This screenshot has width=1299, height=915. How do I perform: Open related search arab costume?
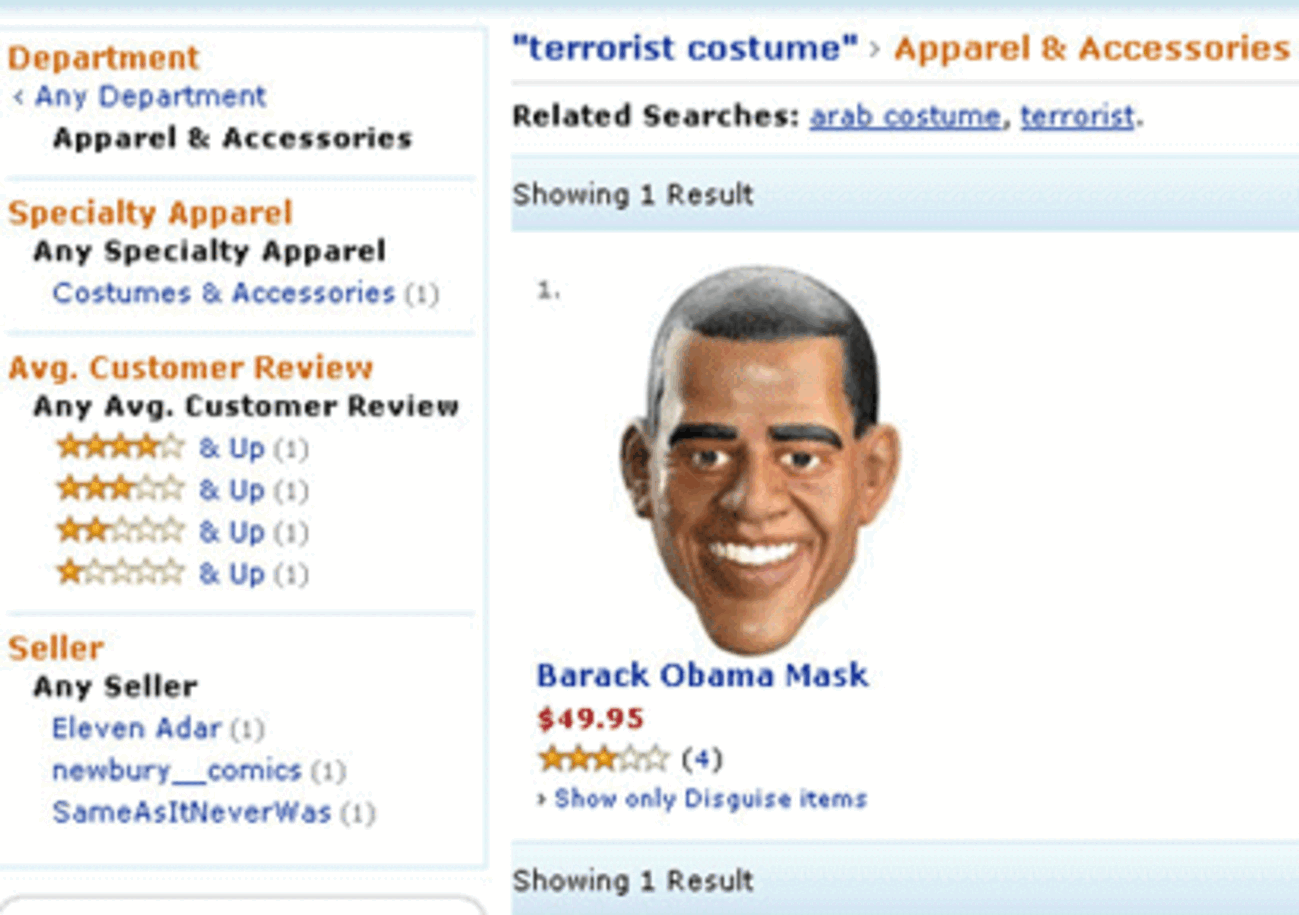pyautogui.click(x=904, y=117)
